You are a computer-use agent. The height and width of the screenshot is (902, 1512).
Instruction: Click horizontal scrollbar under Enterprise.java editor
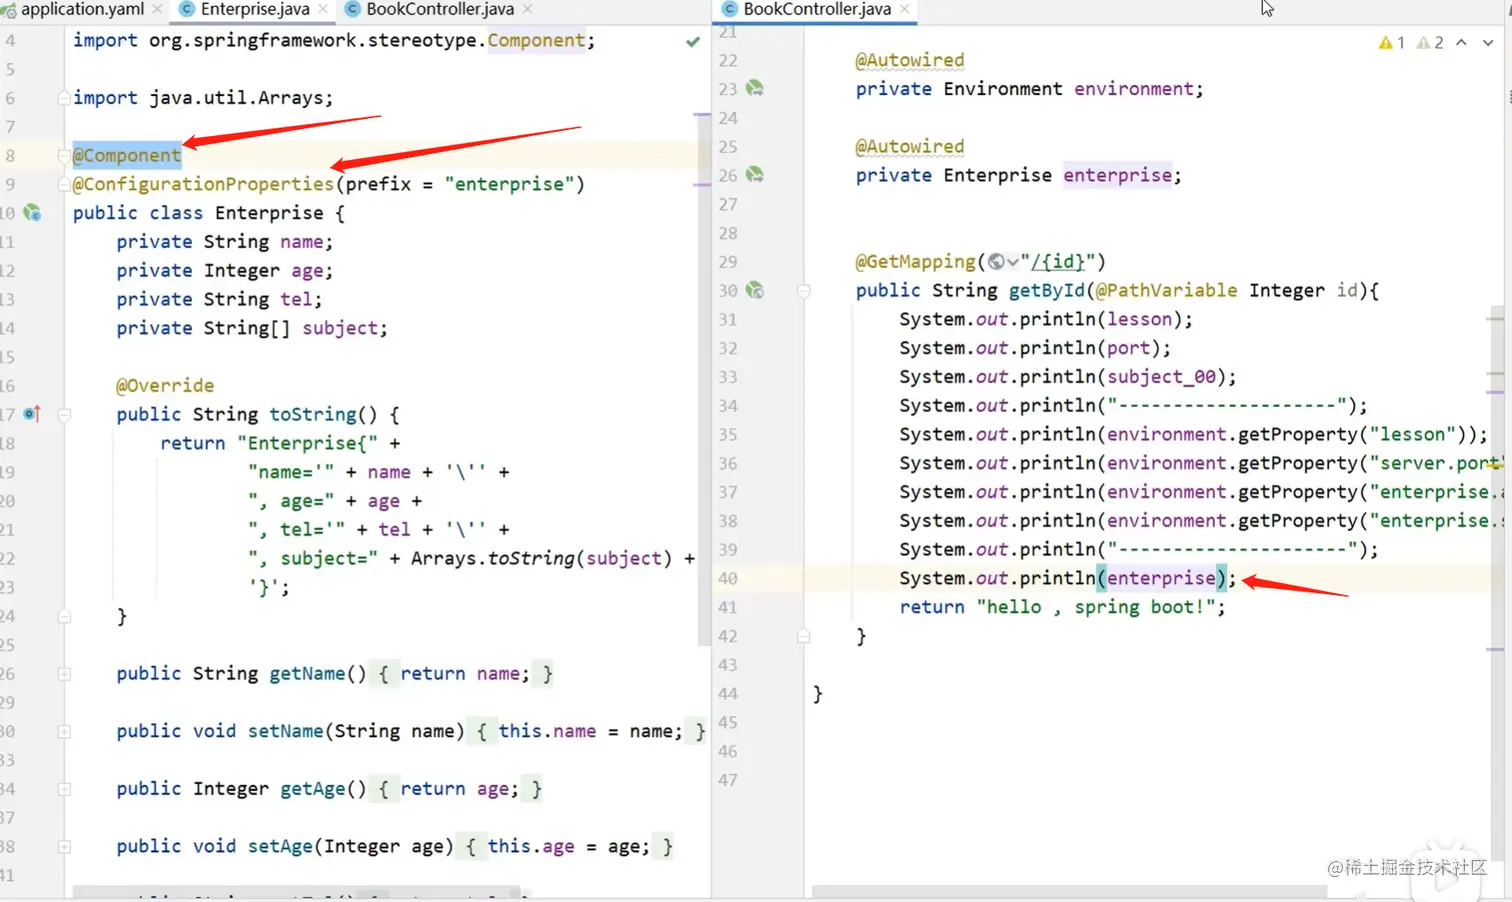coord(297,892)
